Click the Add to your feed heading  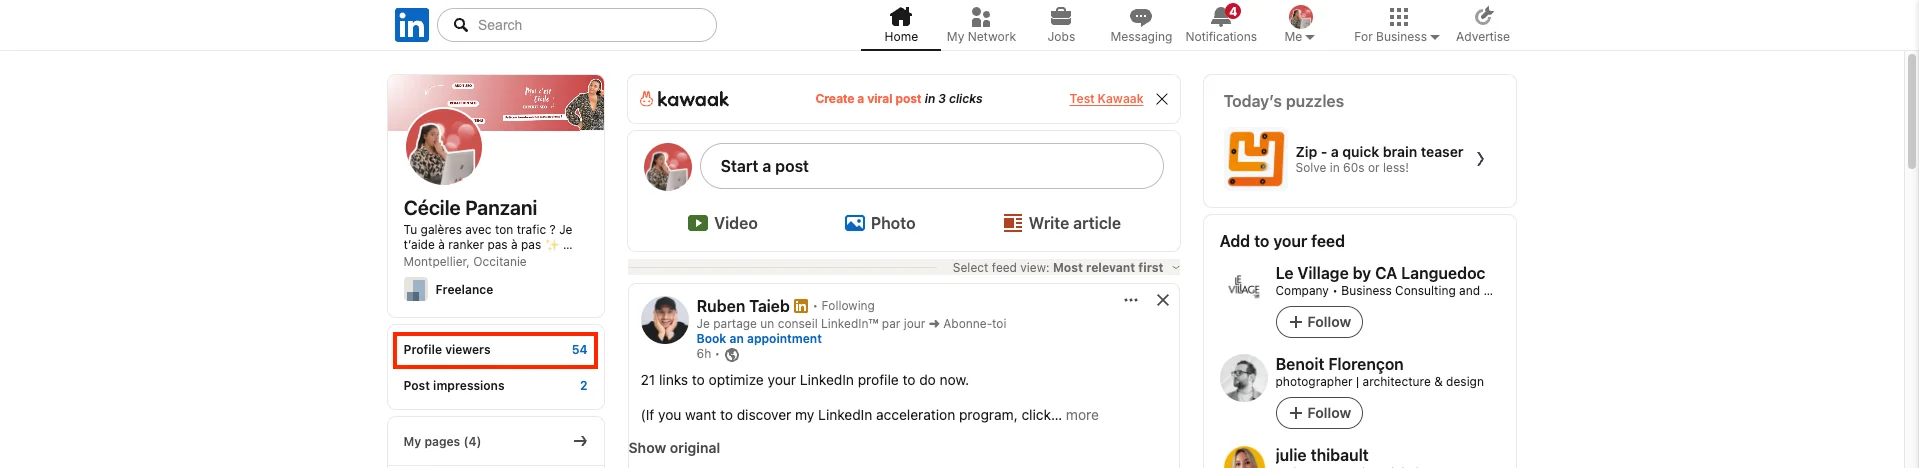click(1282, 241)
